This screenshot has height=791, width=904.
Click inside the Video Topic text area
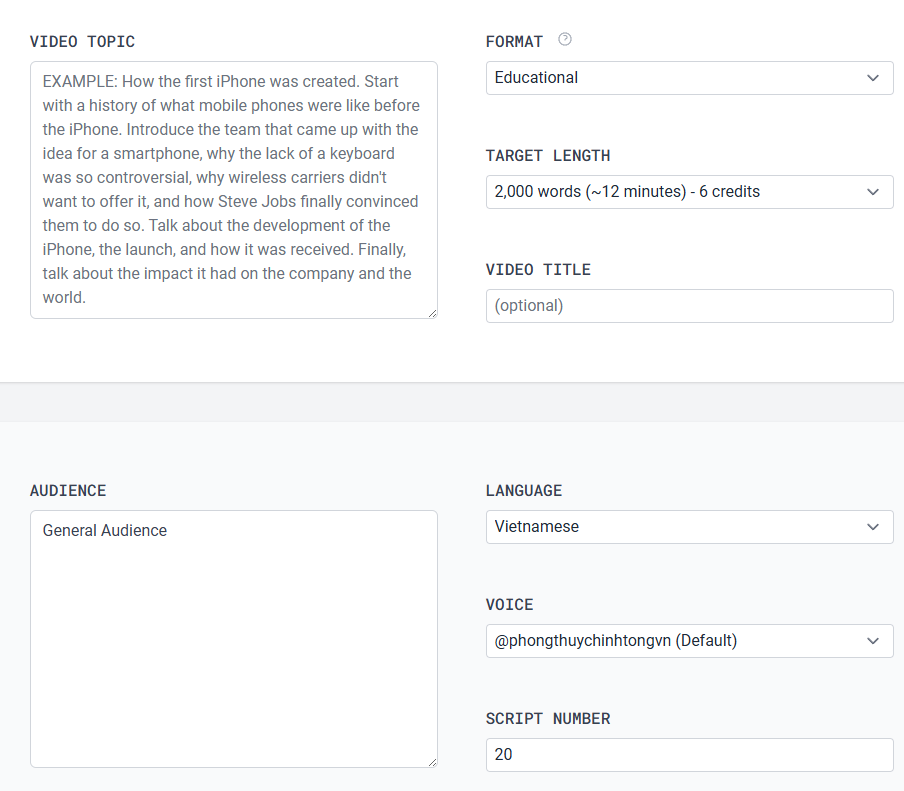click(x=233, y=190)
